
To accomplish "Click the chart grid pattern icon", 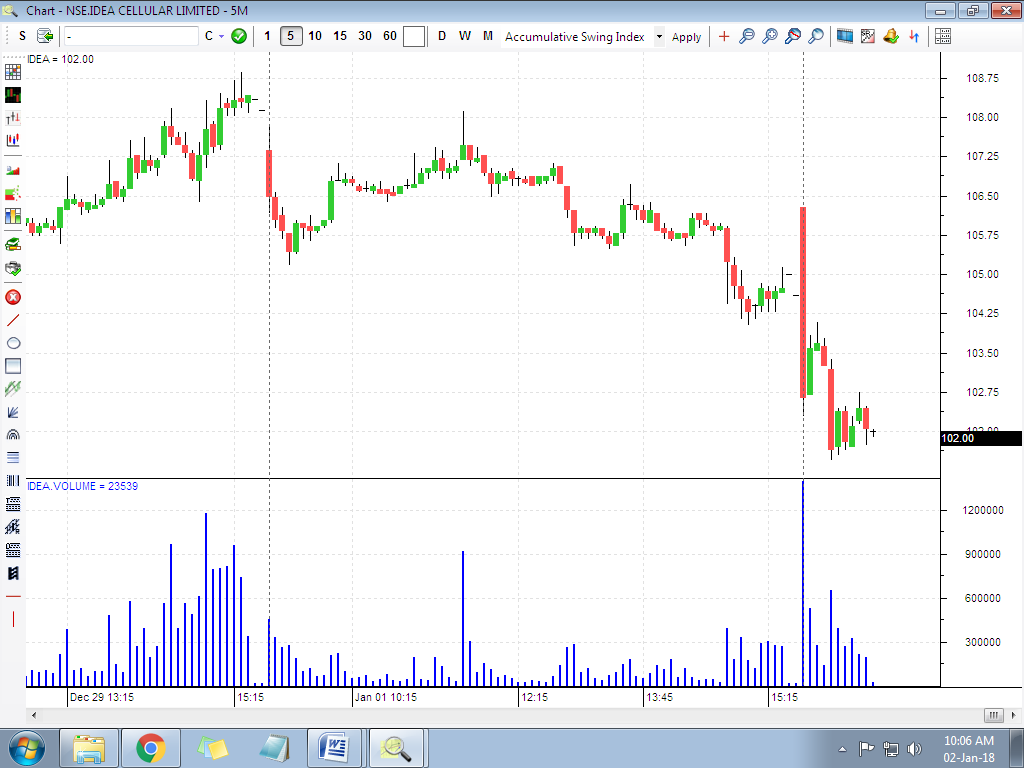I will [867, 37].
